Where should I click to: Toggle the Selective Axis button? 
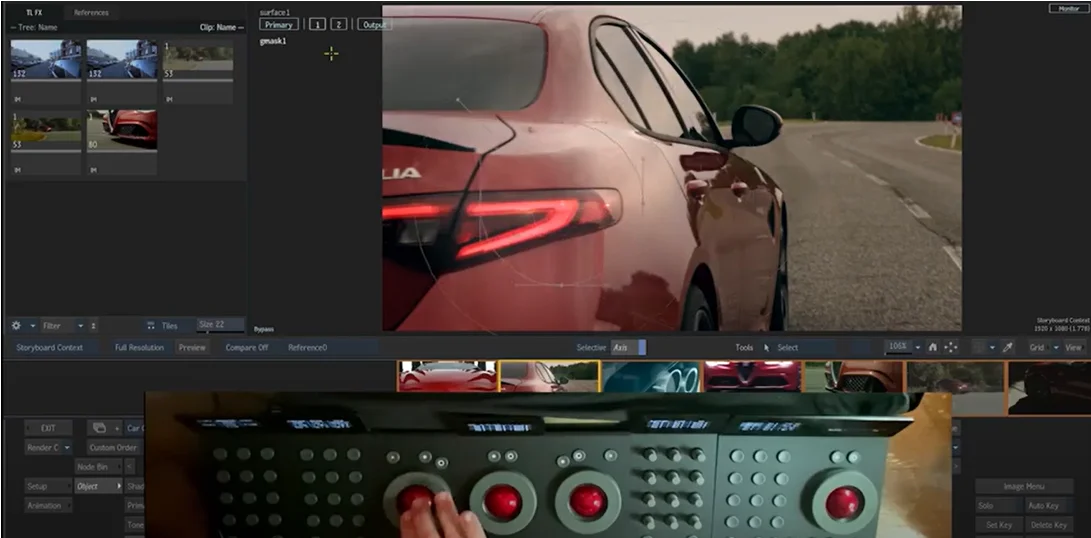(628, 347)
